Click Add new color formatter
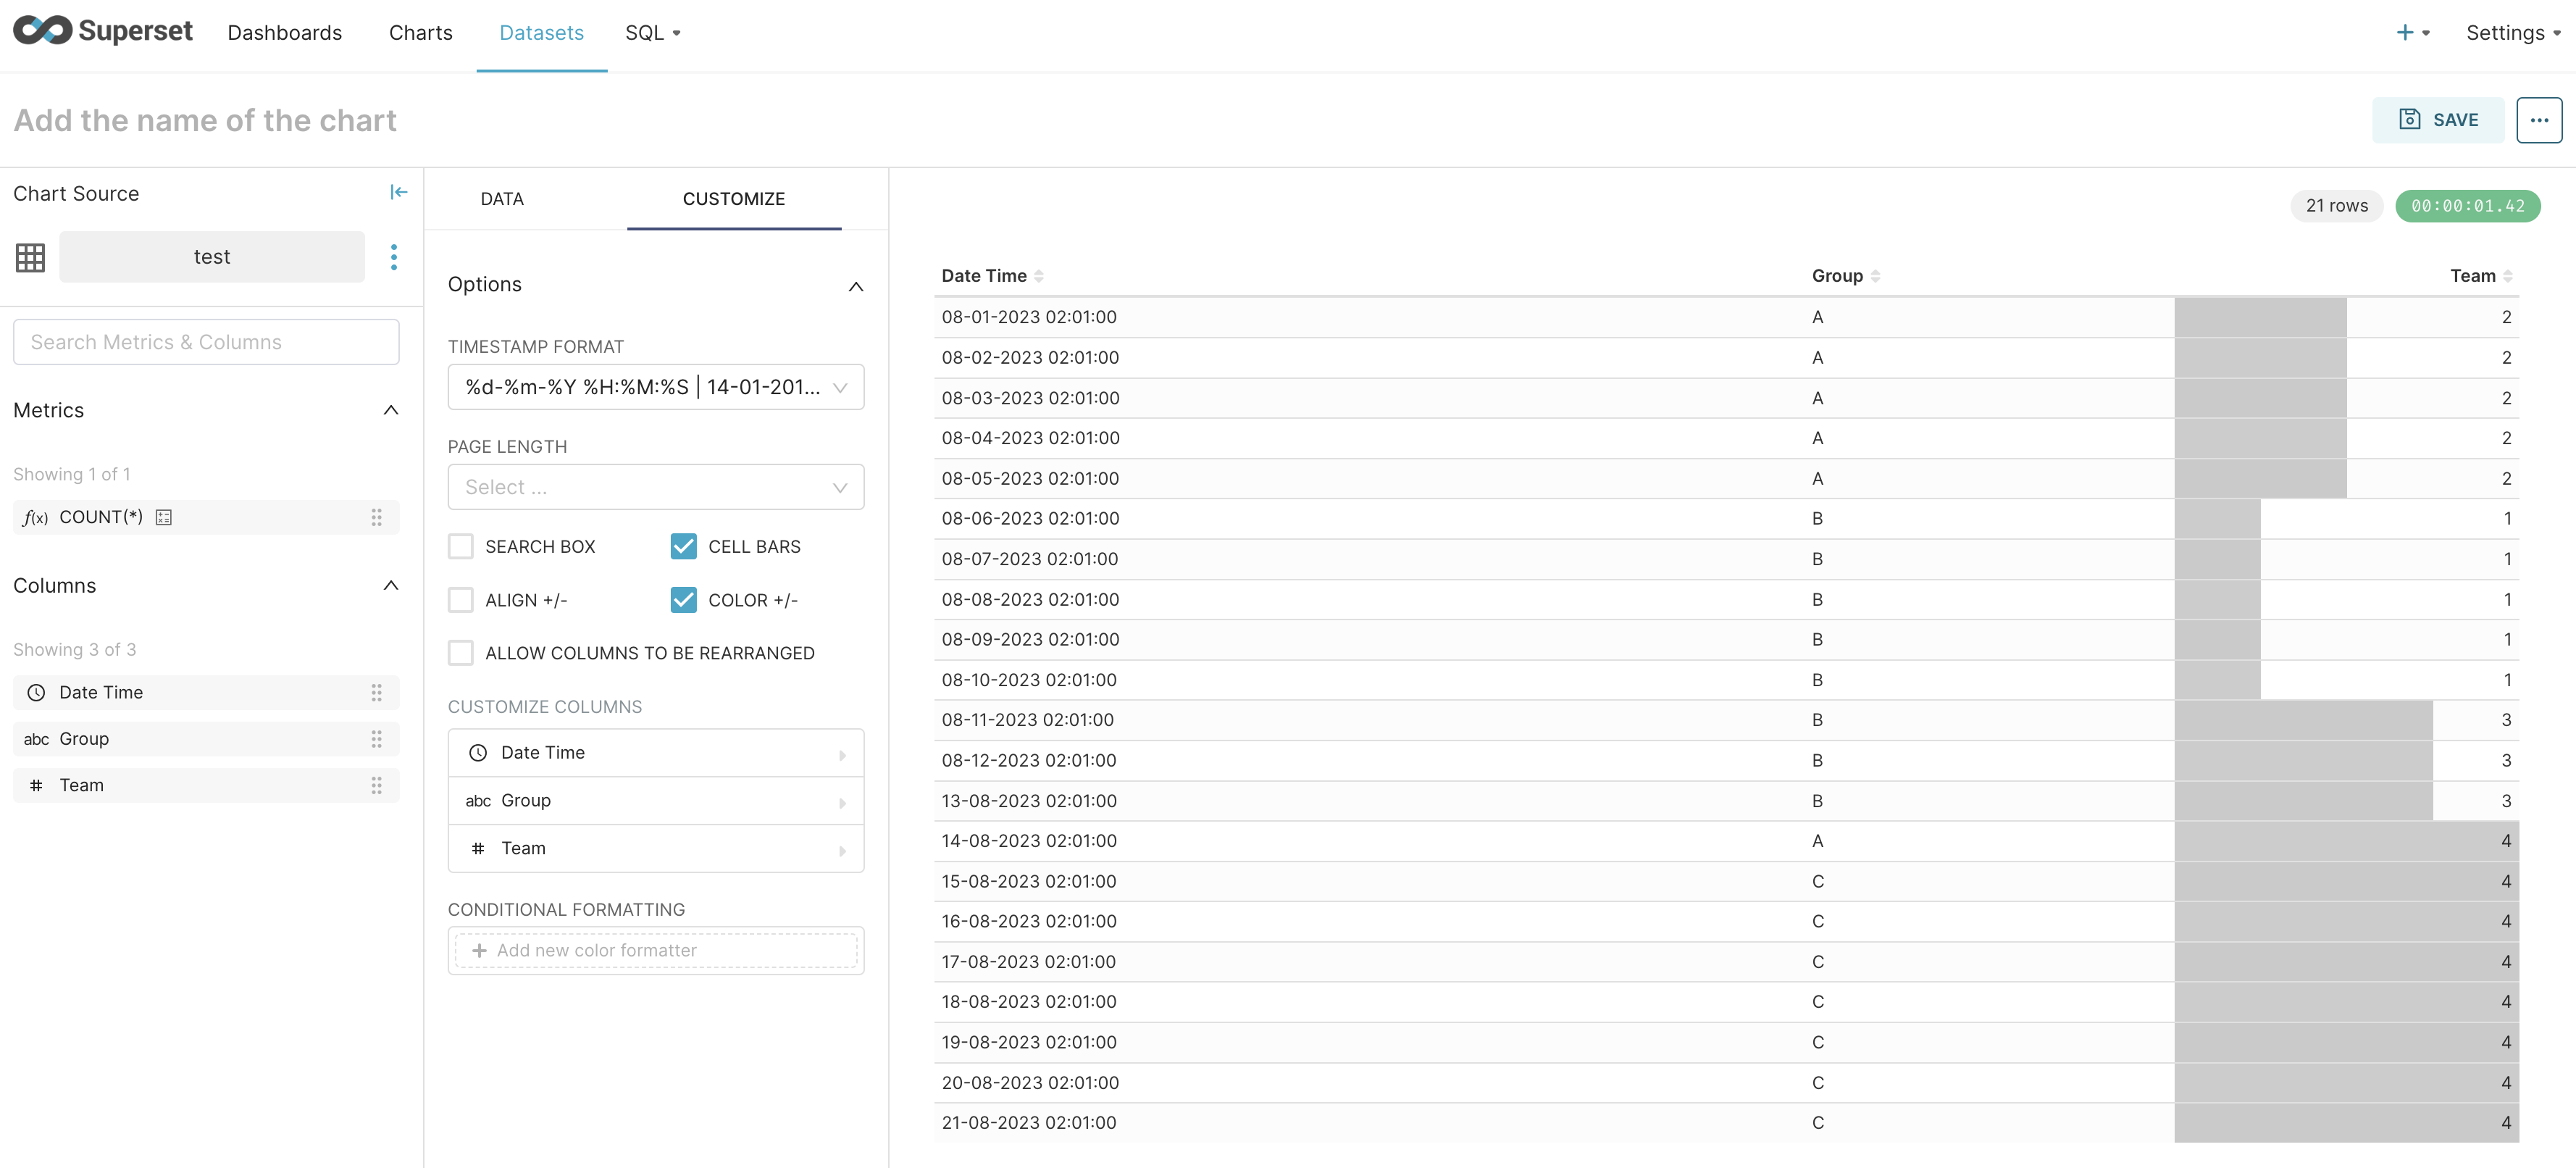This screenshot has width=2576, height=1168. (x=656, y=950)
